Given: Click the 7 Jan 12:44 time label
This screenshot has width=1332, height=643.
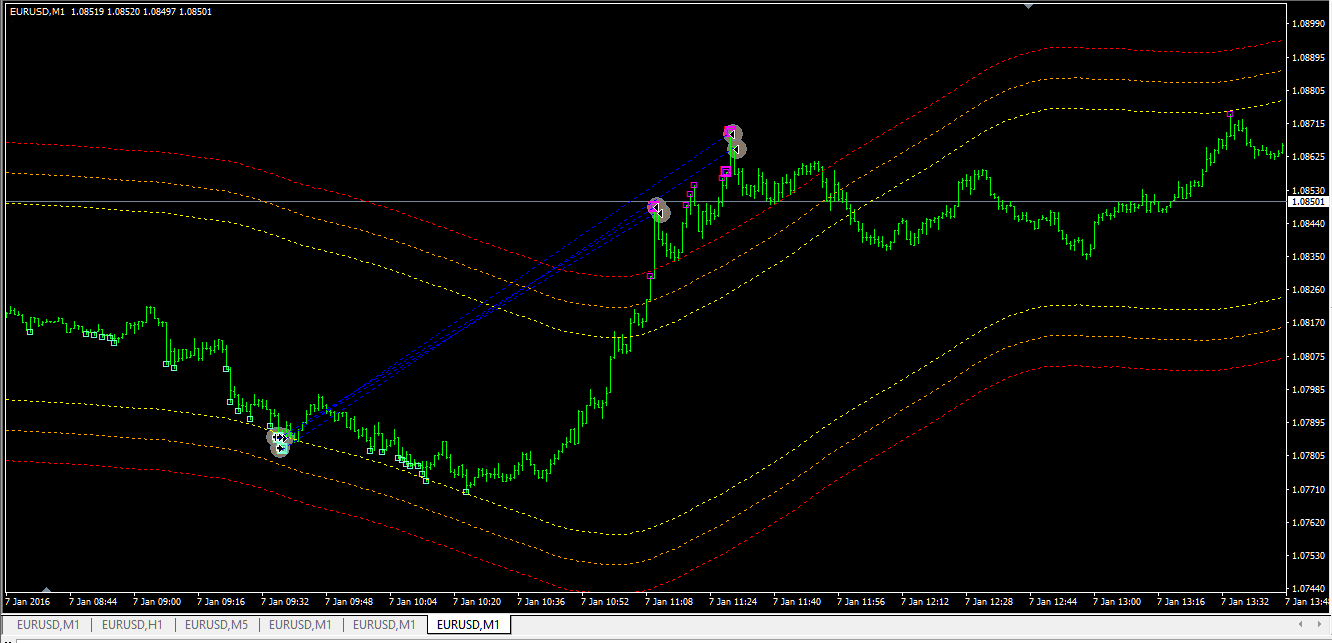Looking at the screenshot, I should pyautogui.click(x=1053, y=602).
